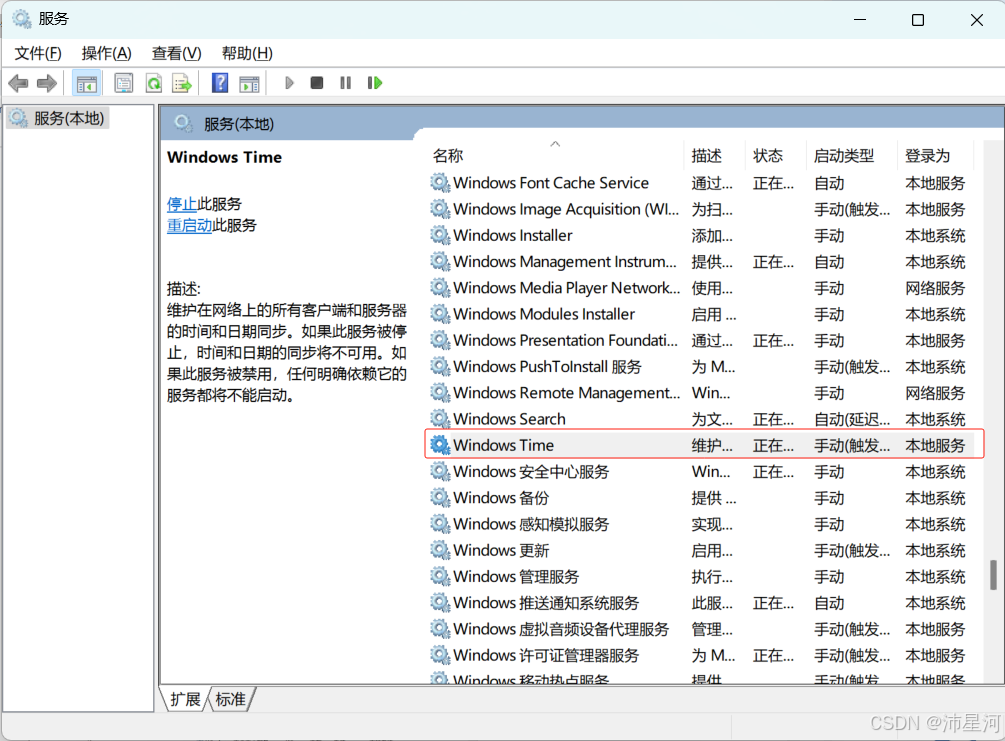The height and width of the screenshot is (741, 1005).
Task: Restart service with the restart button
Action: (x=375, y=83)
